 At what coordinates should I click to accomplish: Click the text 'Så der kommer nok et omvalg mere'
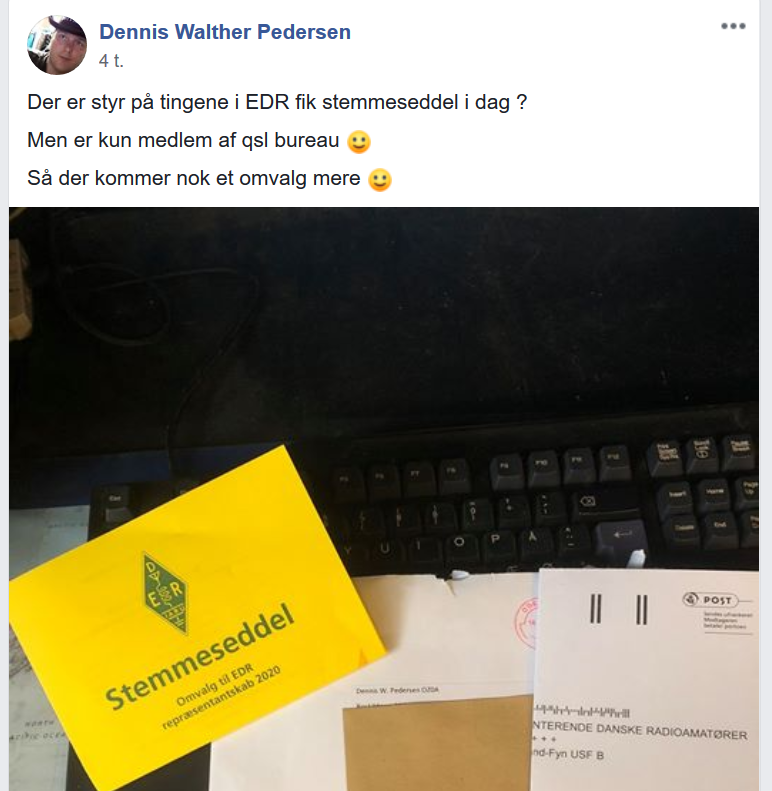pyautogui.click(x=194, y=178)
